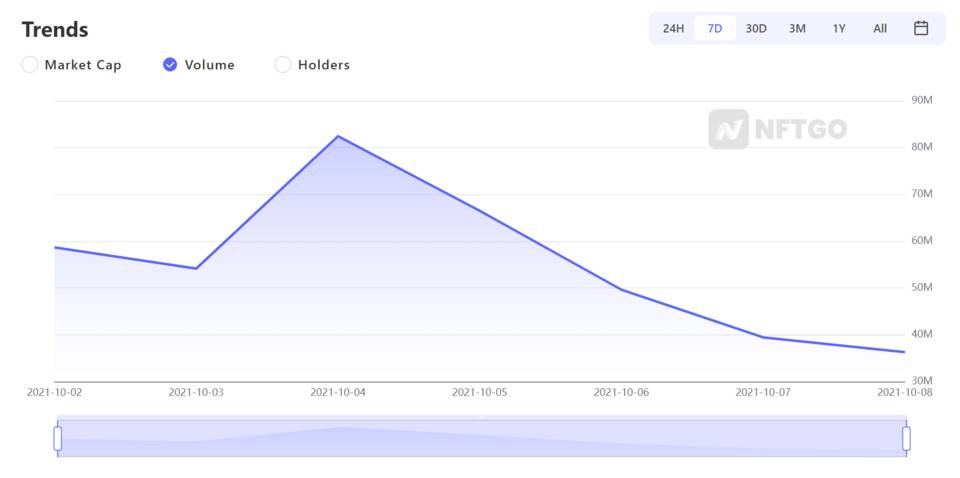Show the All time range

coord(880,28)
